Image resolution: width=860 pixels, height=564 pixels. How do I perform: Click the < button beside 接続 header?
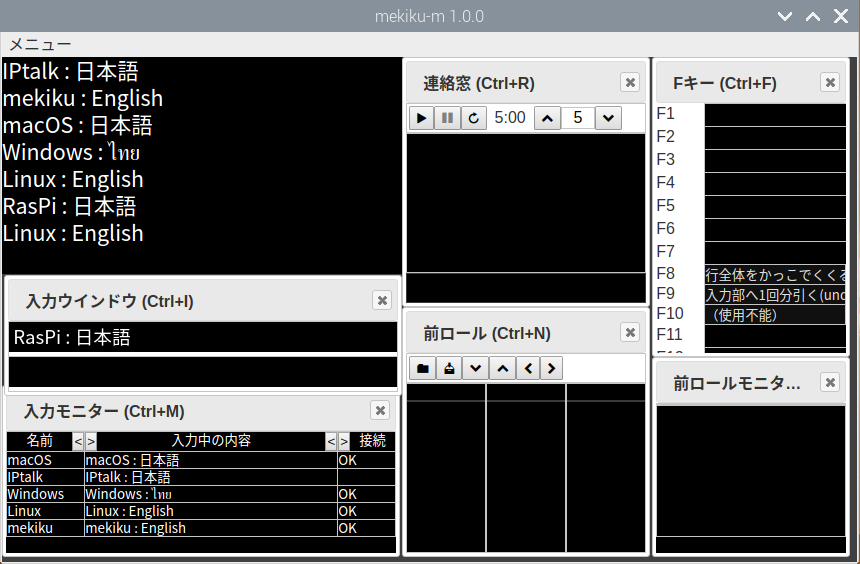tap(331, 441)
